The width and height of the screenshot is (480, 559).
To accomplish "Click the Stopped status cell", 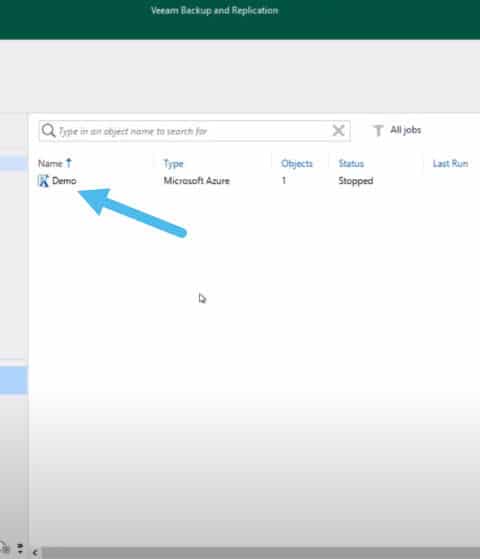I will (356, 181).
